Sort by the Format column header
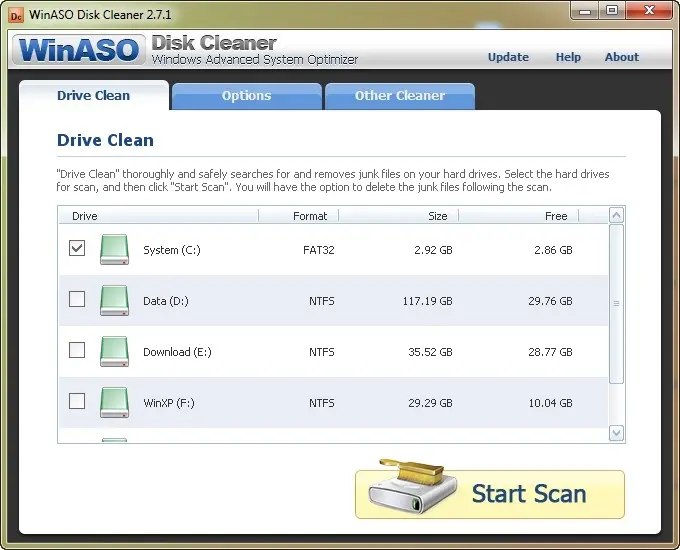Viewport: 680px width, 550px height. pos(298,216)
